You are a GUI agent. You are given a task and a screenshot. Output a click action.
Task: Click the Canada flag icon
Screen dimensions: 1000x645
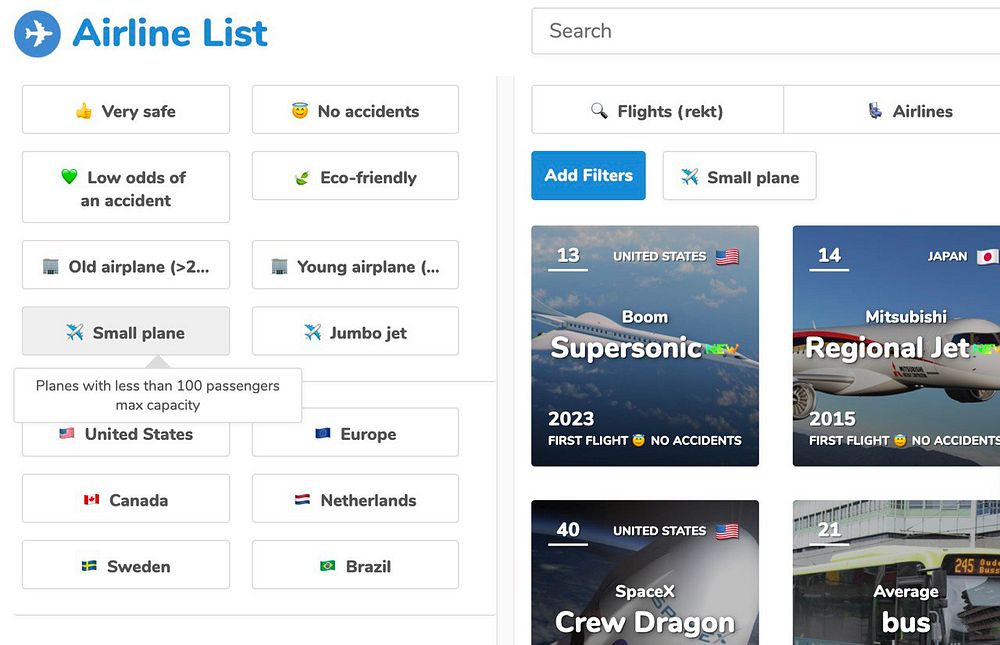pos(91,500)
